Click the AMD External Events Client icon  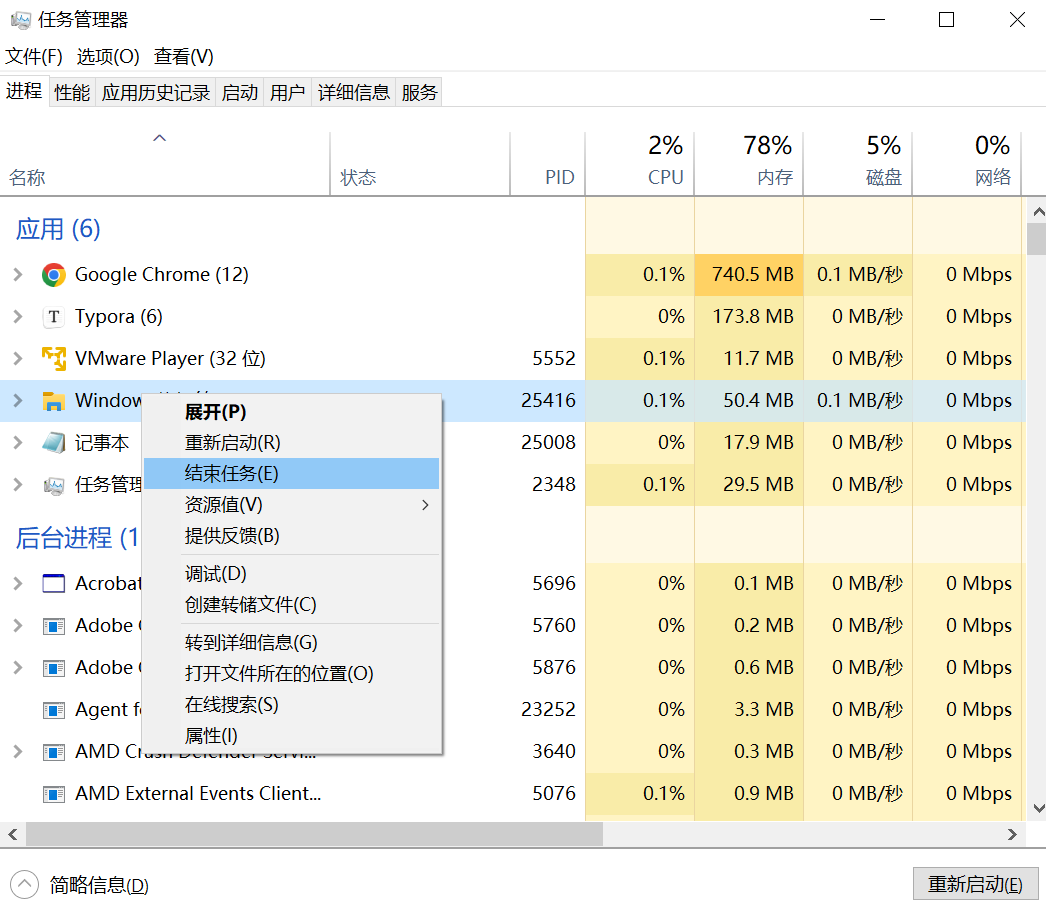[53, 794]
